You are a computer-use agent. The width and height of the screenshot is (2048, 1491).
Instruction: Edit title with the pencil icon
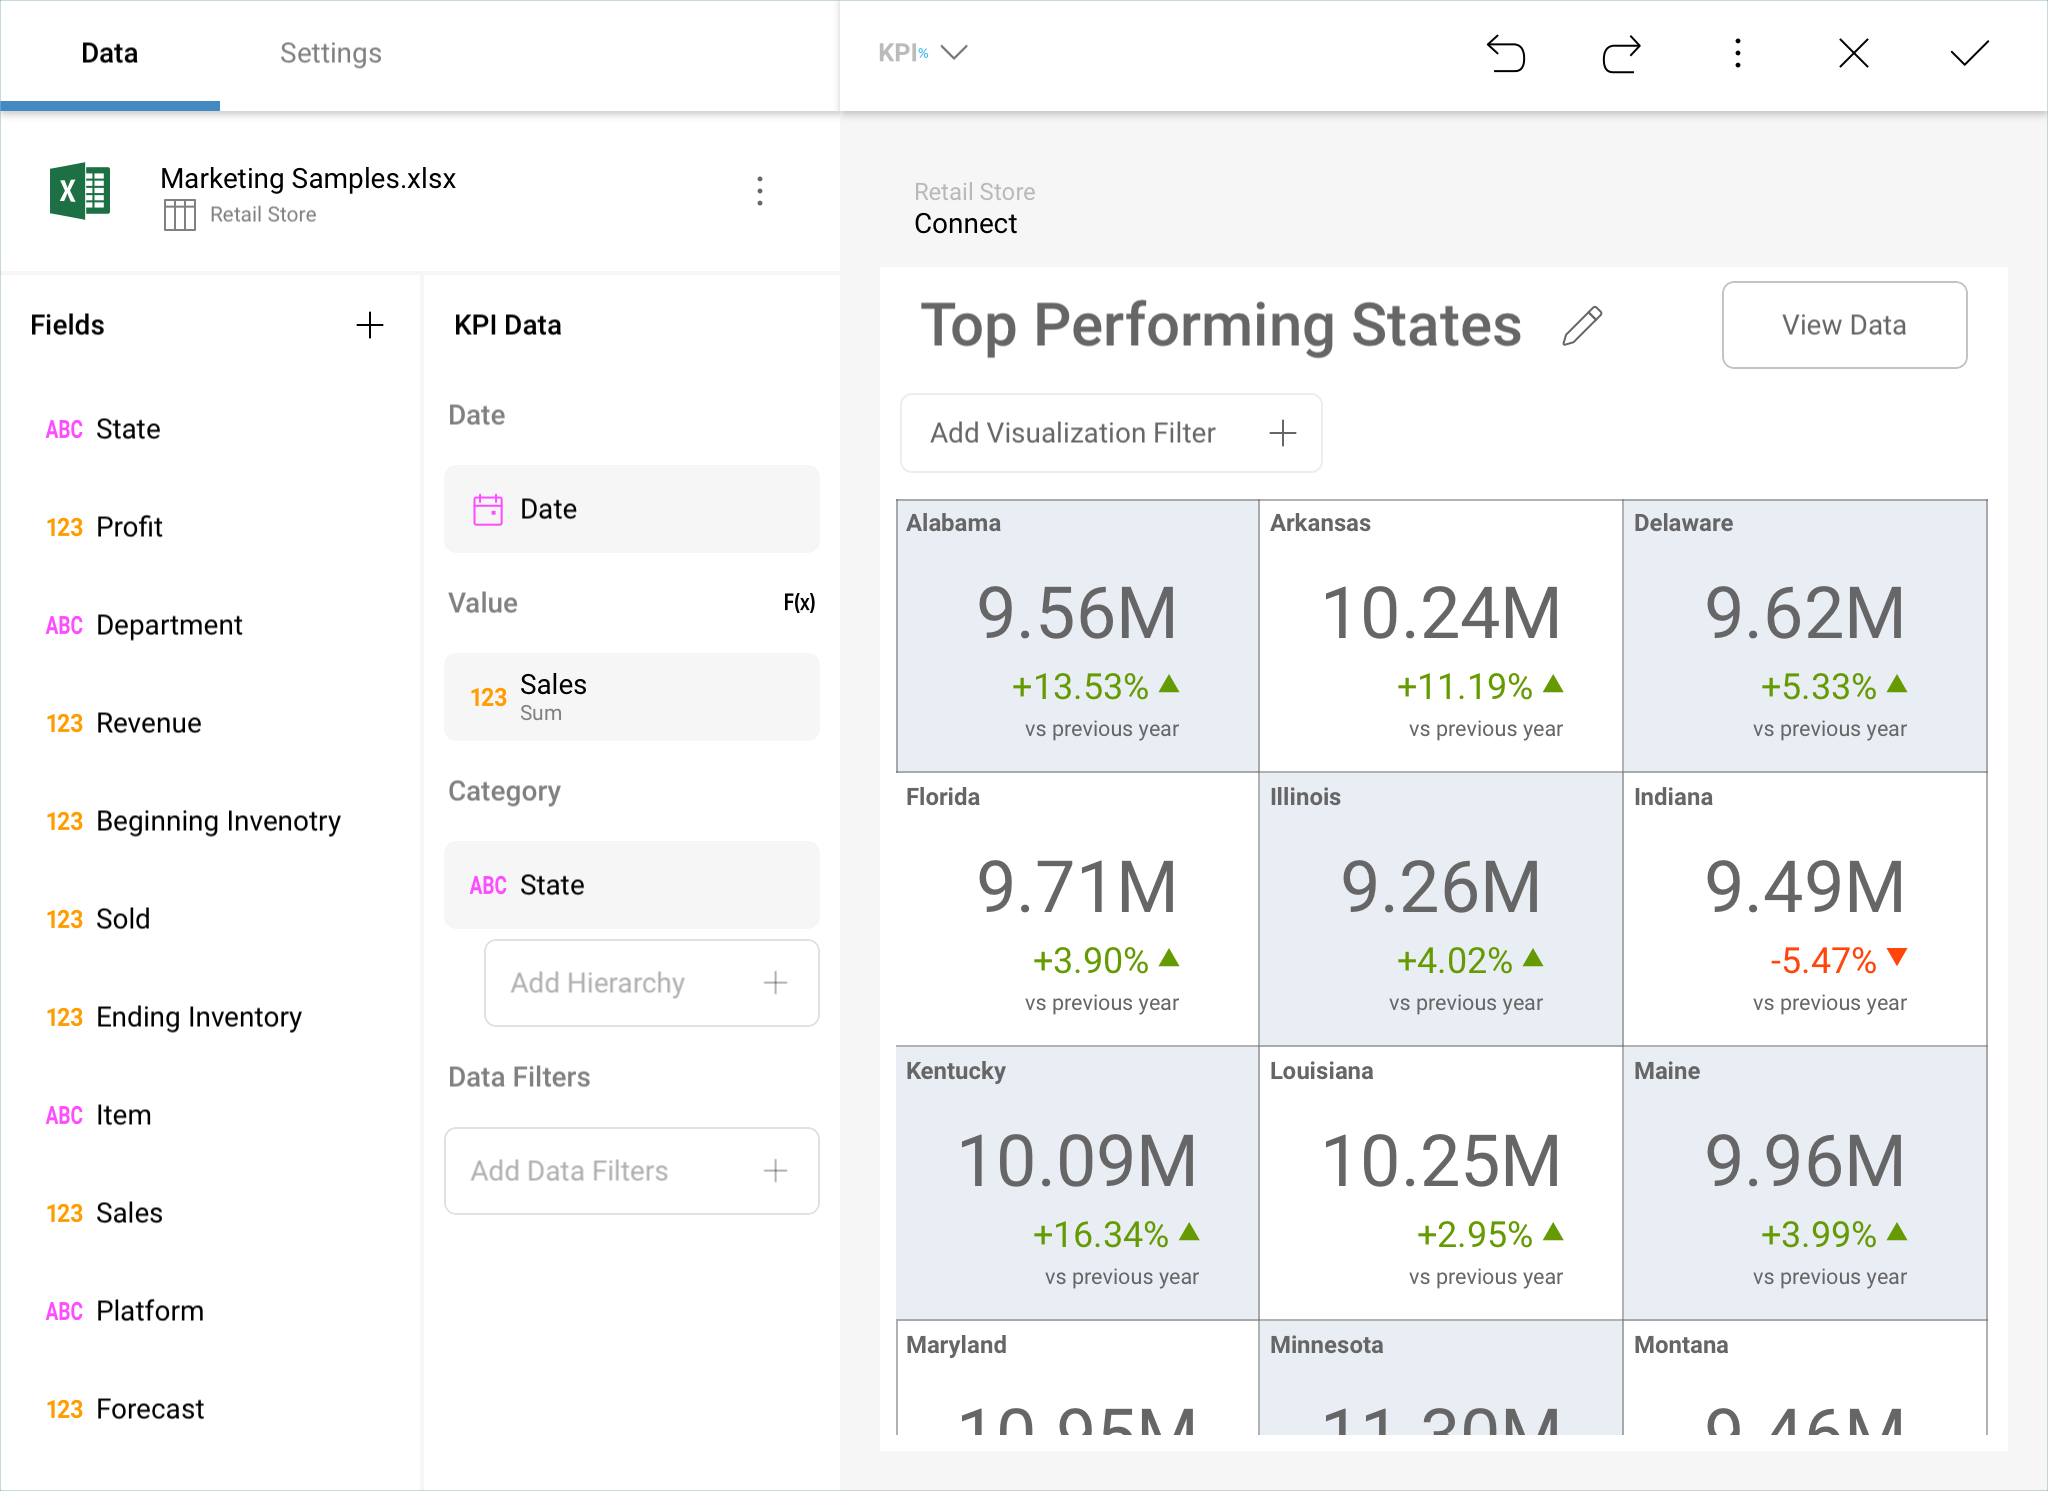pos(1582,326)
